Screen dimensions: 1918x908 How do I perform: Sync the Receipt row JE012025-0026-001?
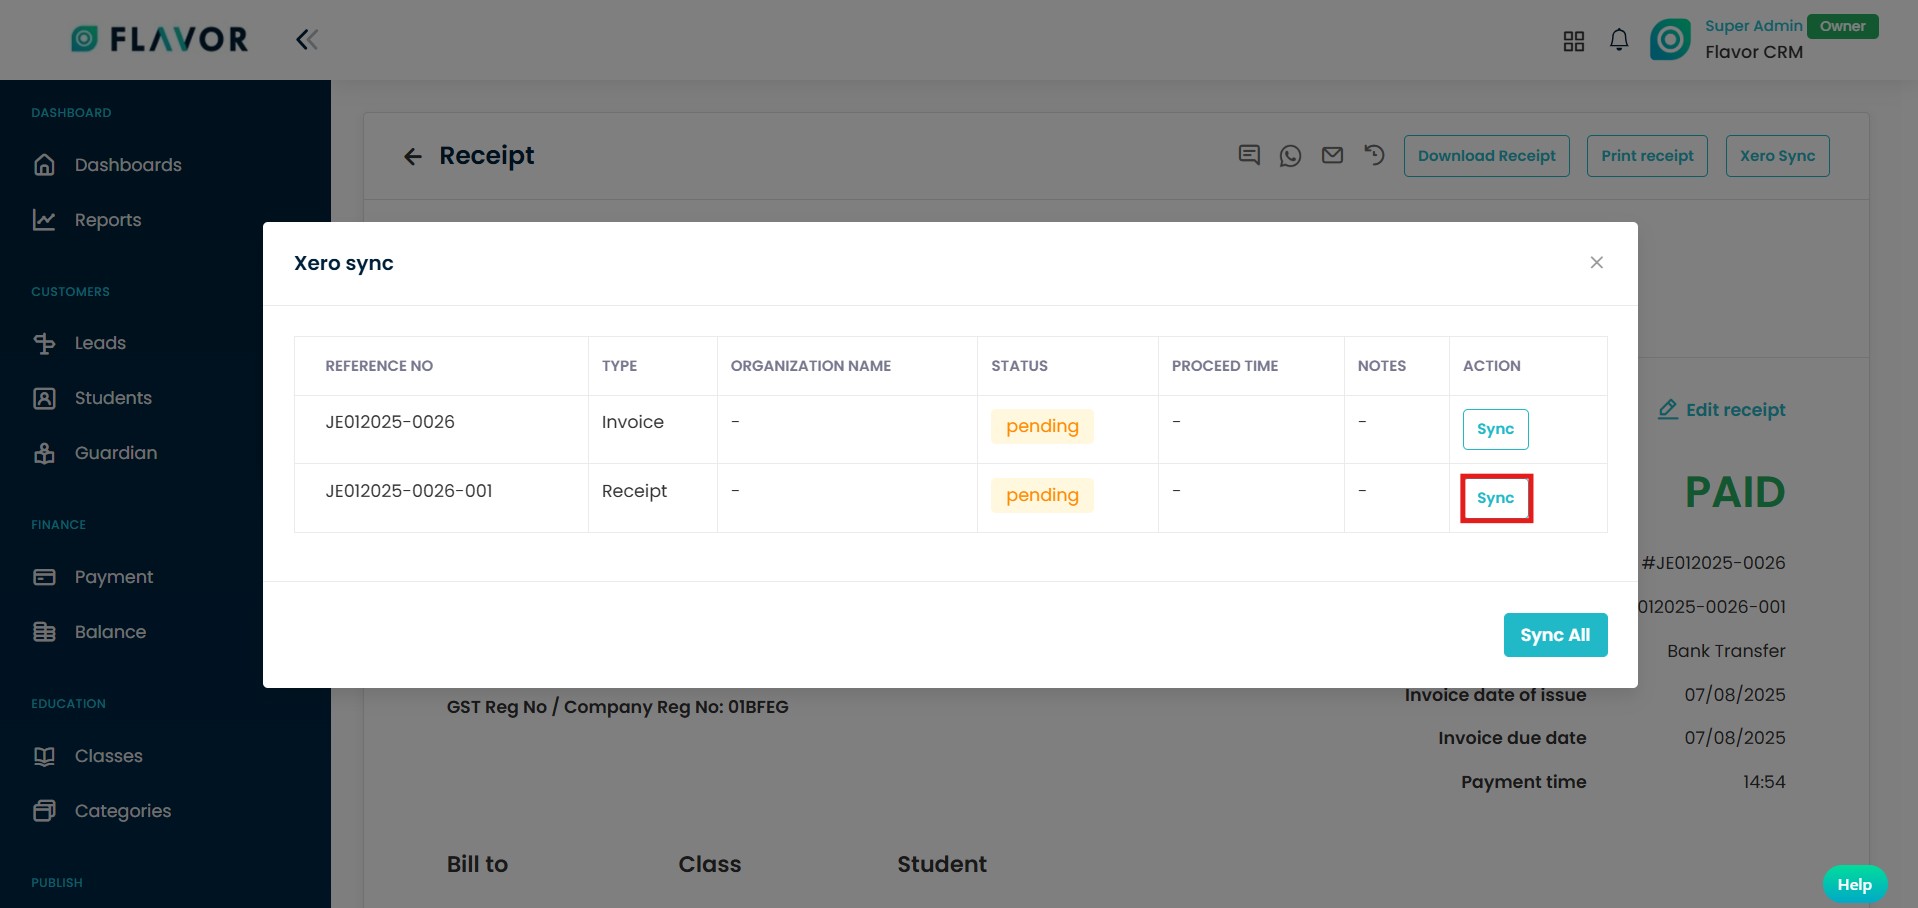1495,498
